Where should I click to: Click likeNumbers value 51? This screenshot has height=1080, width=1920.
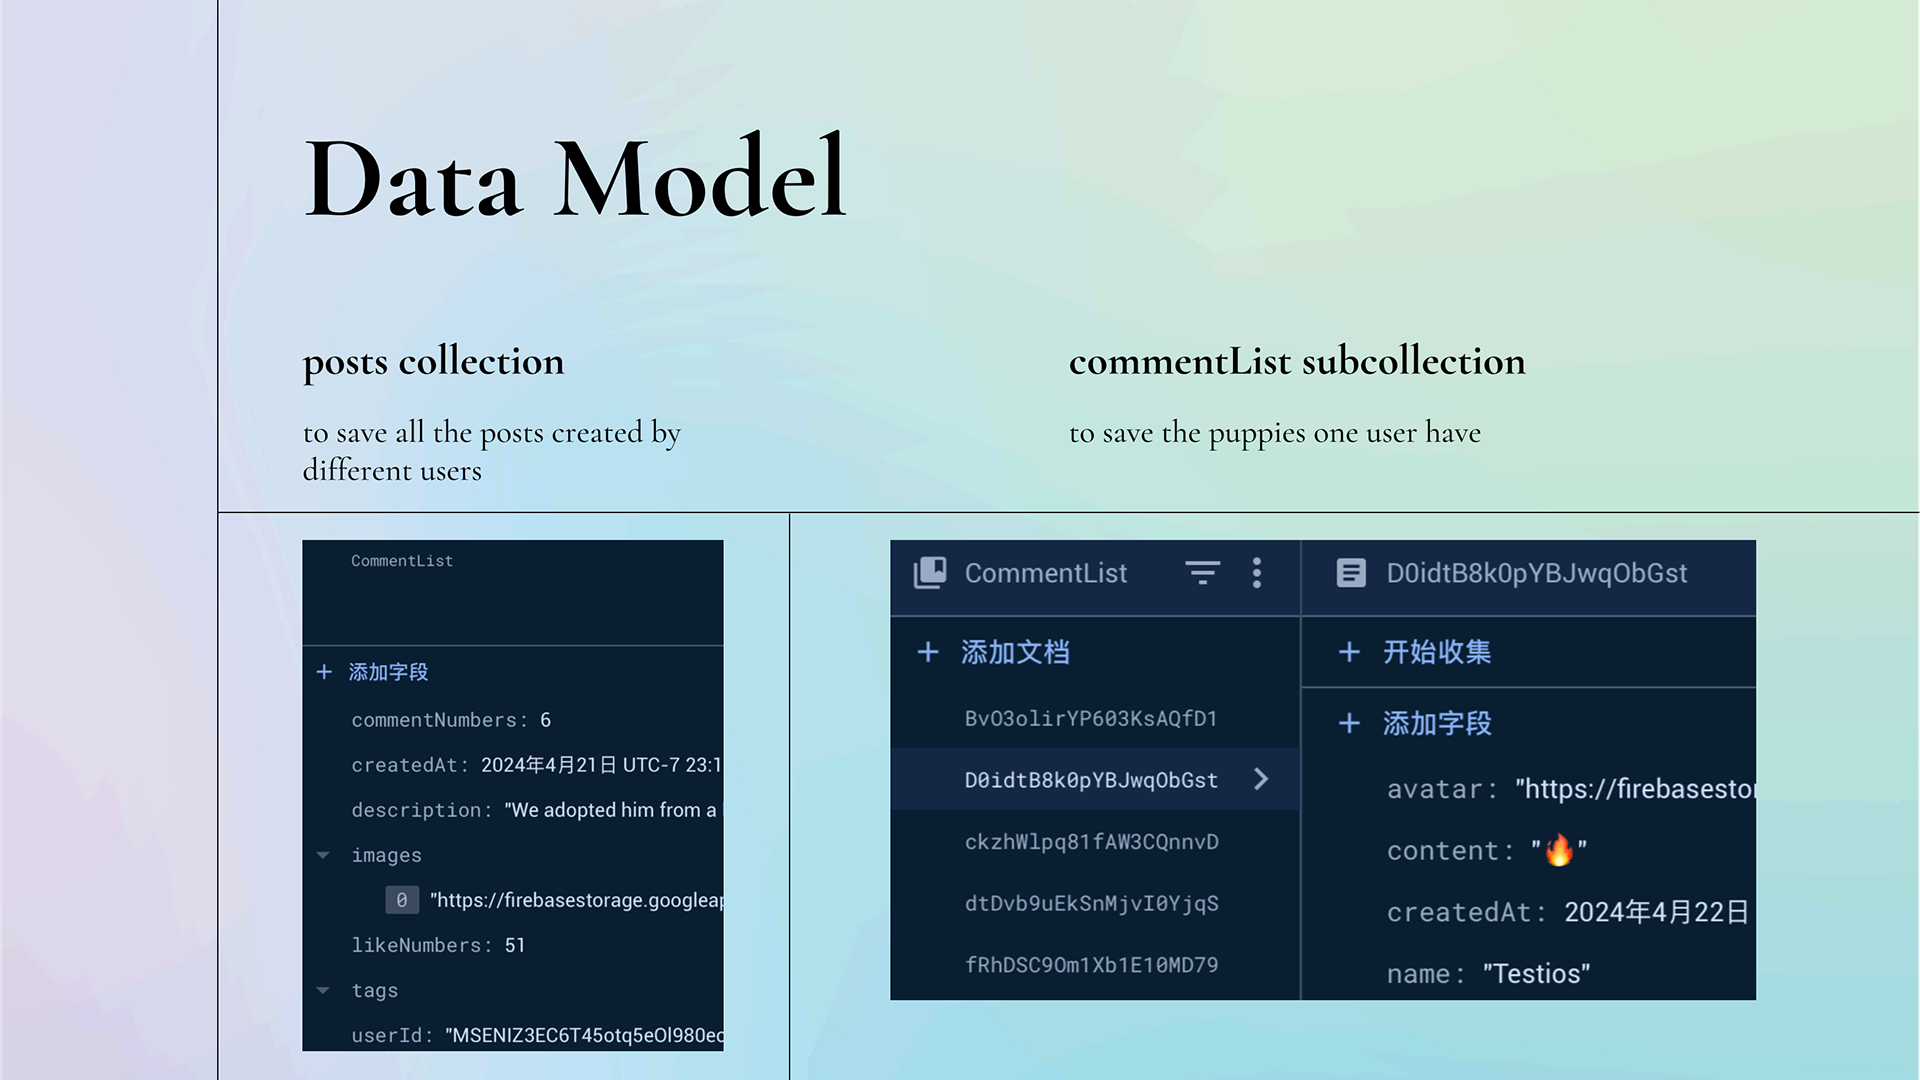click(x=514, y=945)
